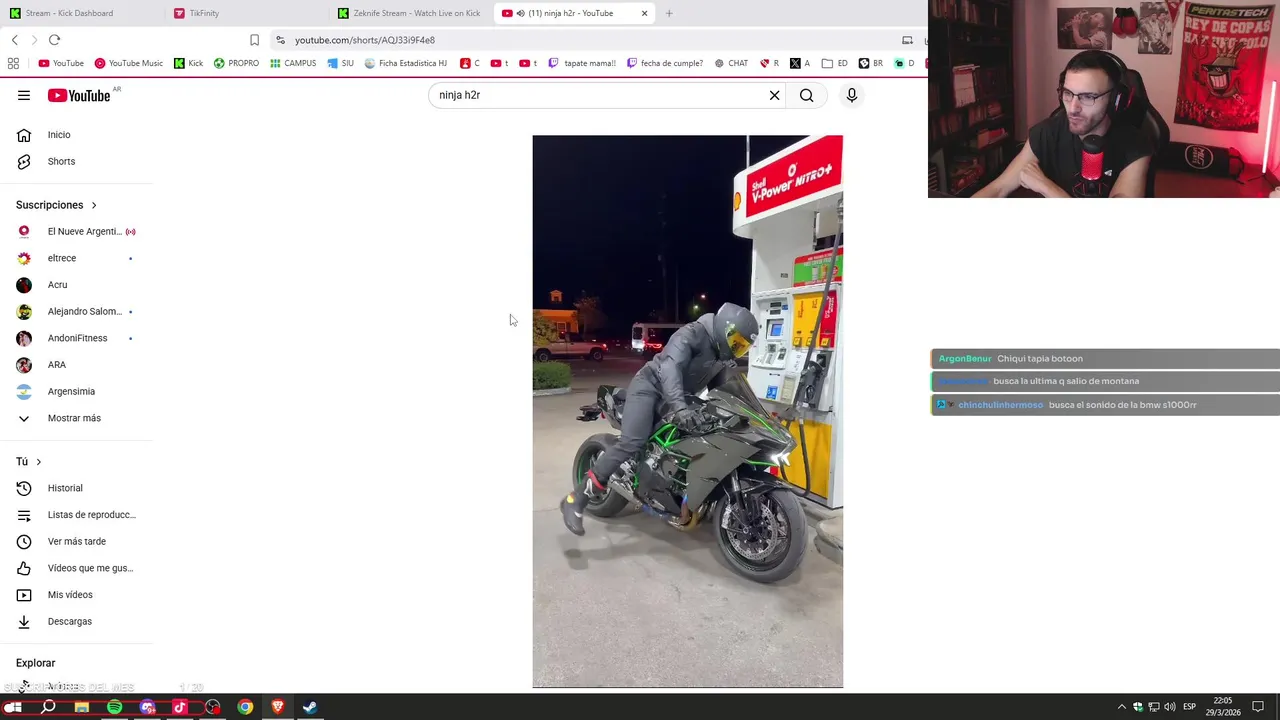Run search with the magnifier button
1280x720 pixels.
click(807, 95)
